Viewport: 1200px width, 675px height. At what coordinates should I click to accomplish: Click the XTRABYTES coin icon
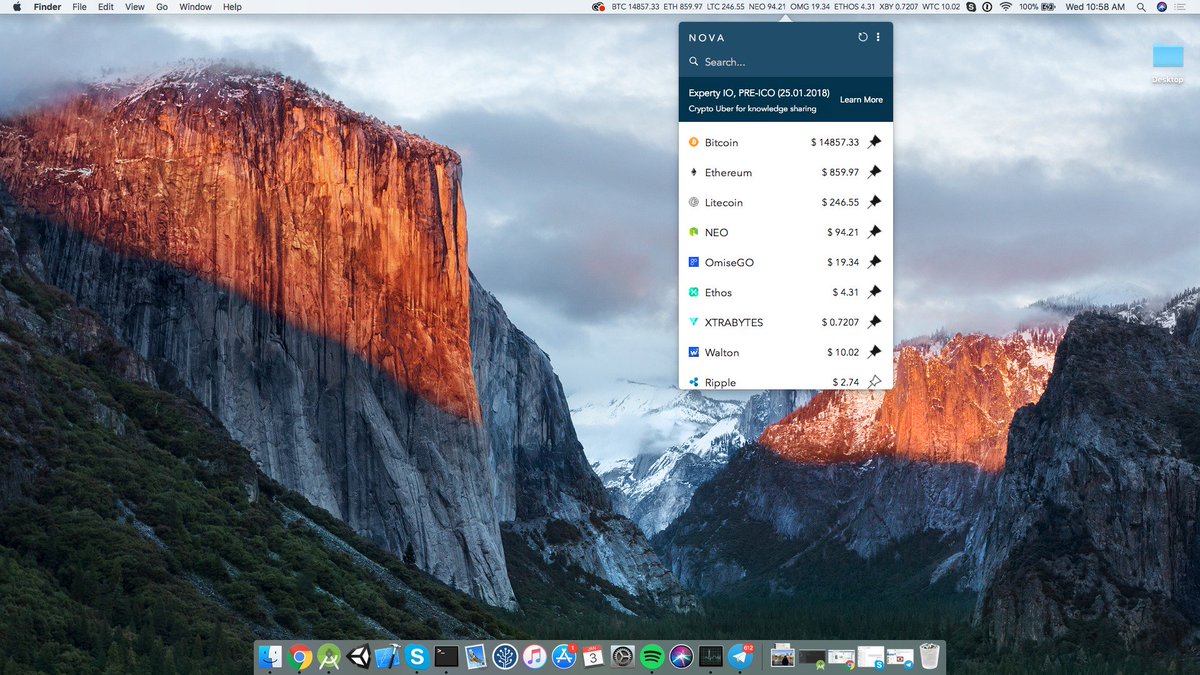pyautogui.click(x=694, y=322)
